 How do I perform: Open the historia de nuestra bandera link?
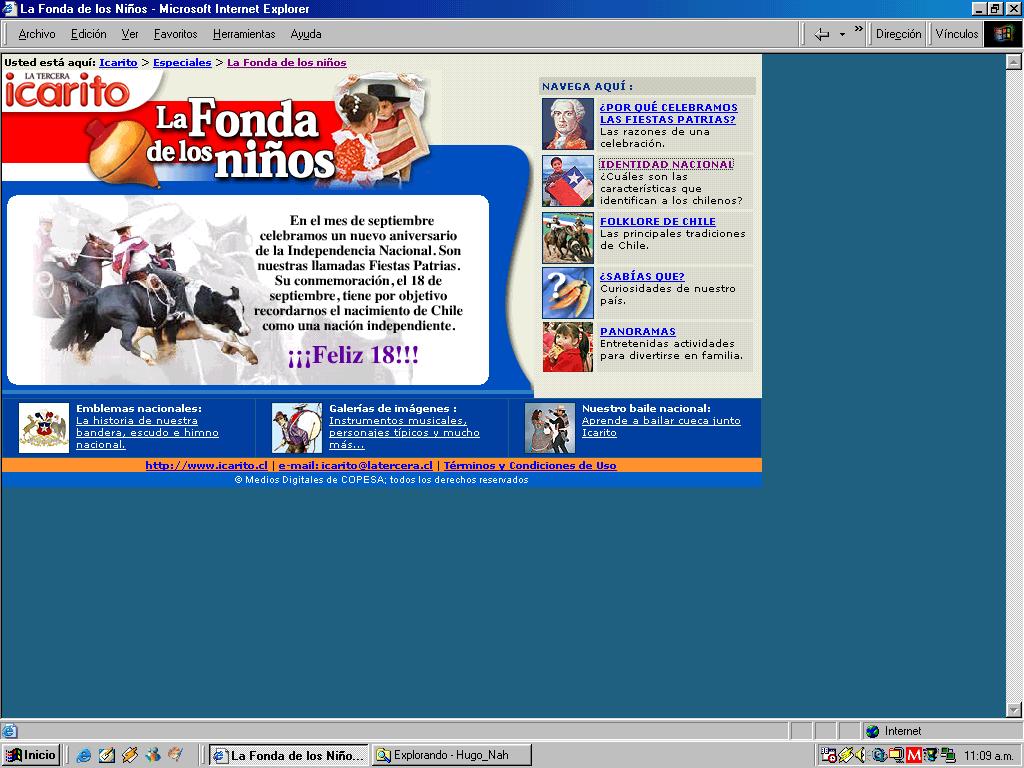(147, 432)
